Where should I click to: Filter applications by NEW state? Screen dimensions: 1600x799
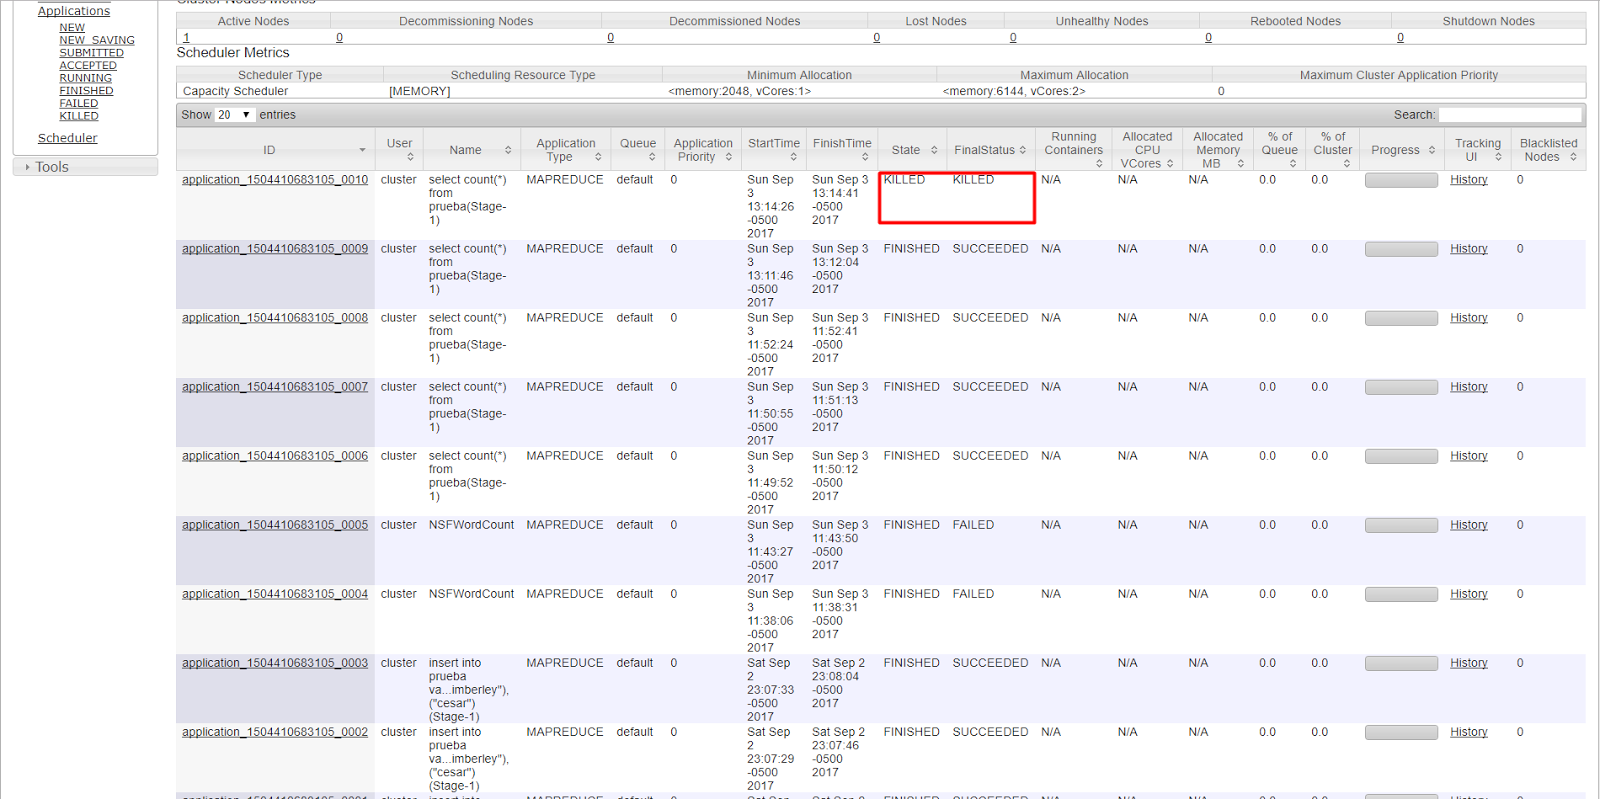[72, 28]
